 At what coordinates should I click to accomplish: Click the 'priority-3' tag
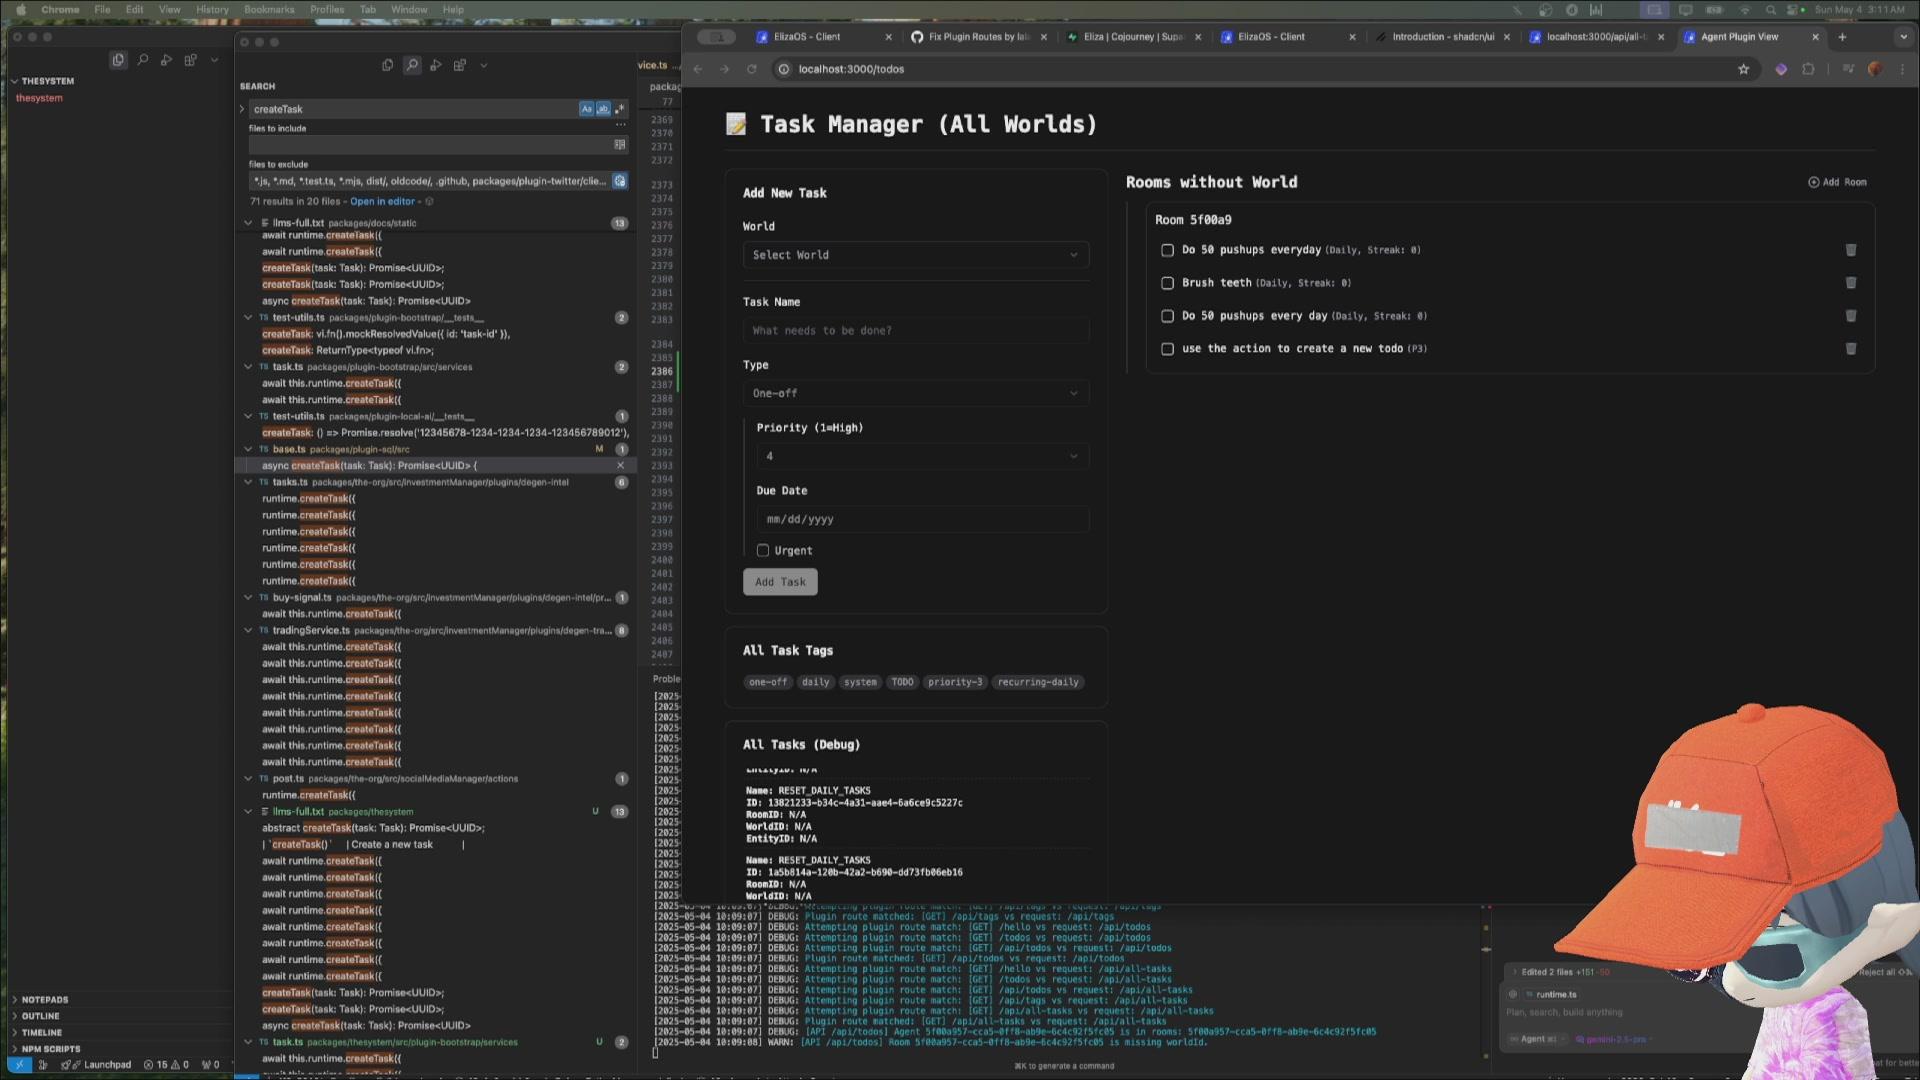(955, 682)
